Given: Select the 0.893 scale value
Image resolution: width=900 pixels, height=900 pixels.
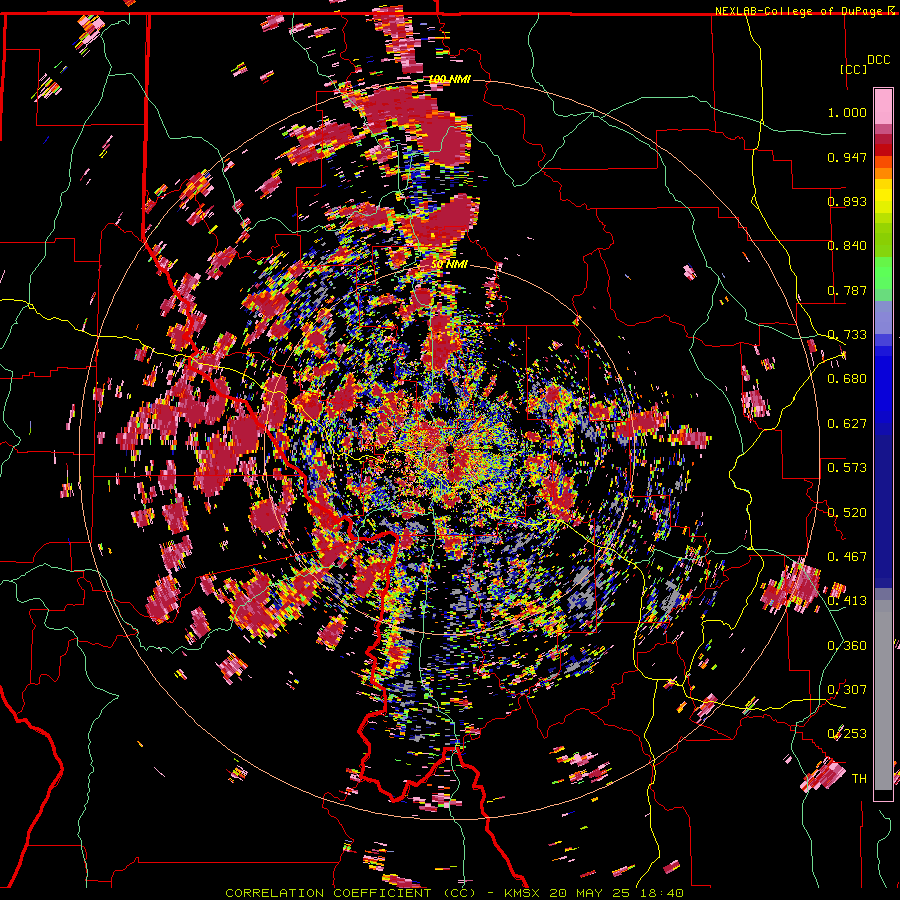Looking at the screenshot, I should (x=847, y=201).
